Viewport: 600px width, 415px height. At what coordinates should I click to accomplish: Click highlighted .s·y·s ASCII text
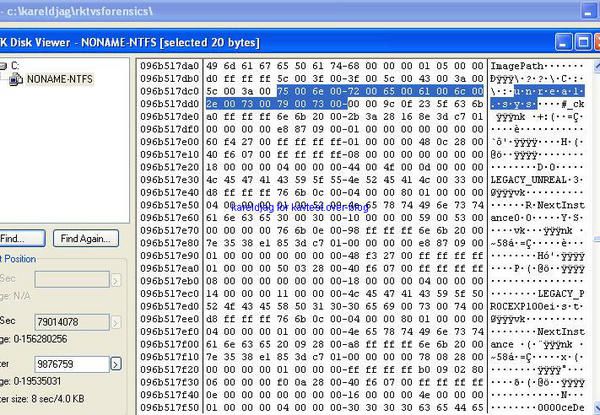[x=514, y=104]
